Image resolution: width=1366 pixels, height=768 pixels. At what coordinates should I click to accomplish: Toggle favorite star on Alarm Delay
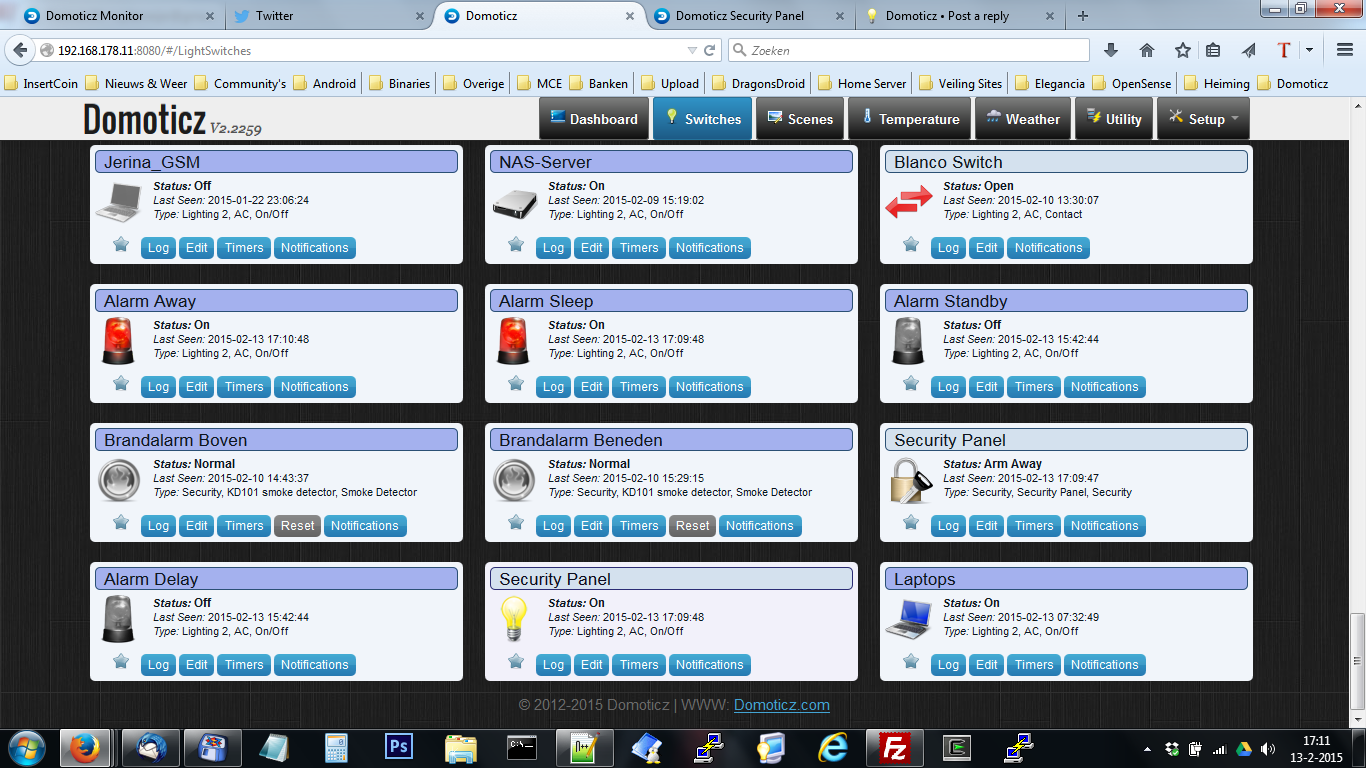pos(121,661)
